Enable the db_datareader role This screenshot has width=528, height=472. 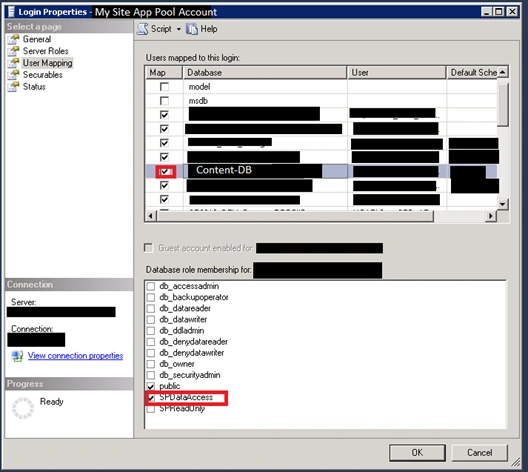point(151,308)
